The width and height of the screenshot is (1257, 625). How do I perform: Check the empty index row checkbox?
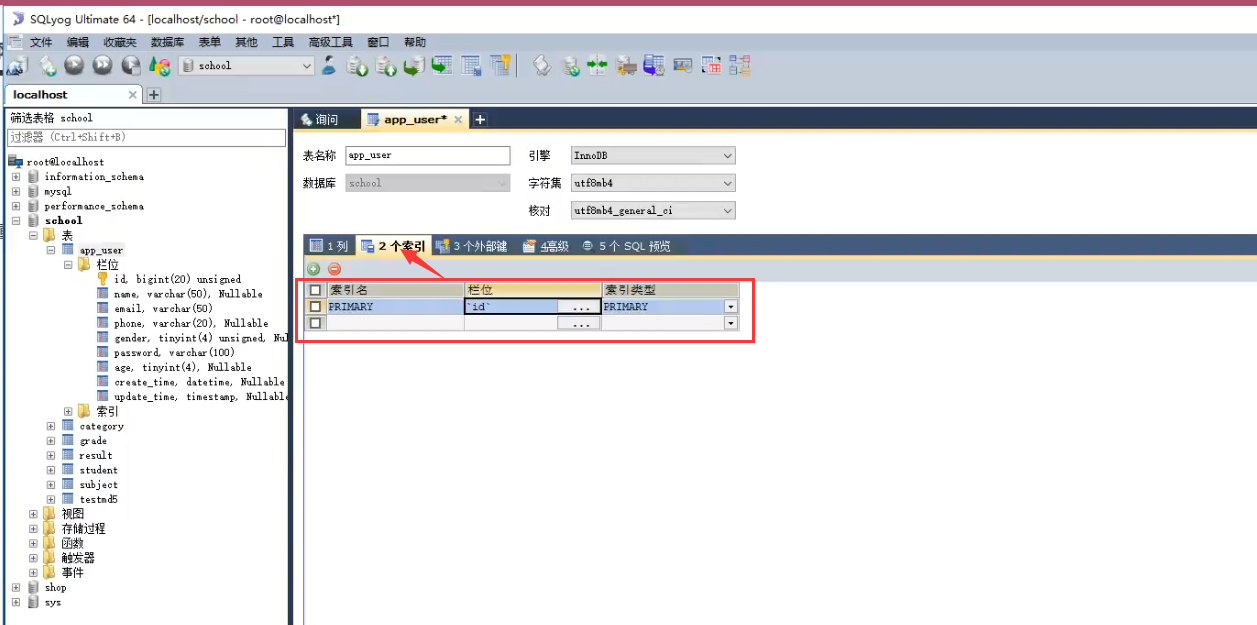point(316,323)
